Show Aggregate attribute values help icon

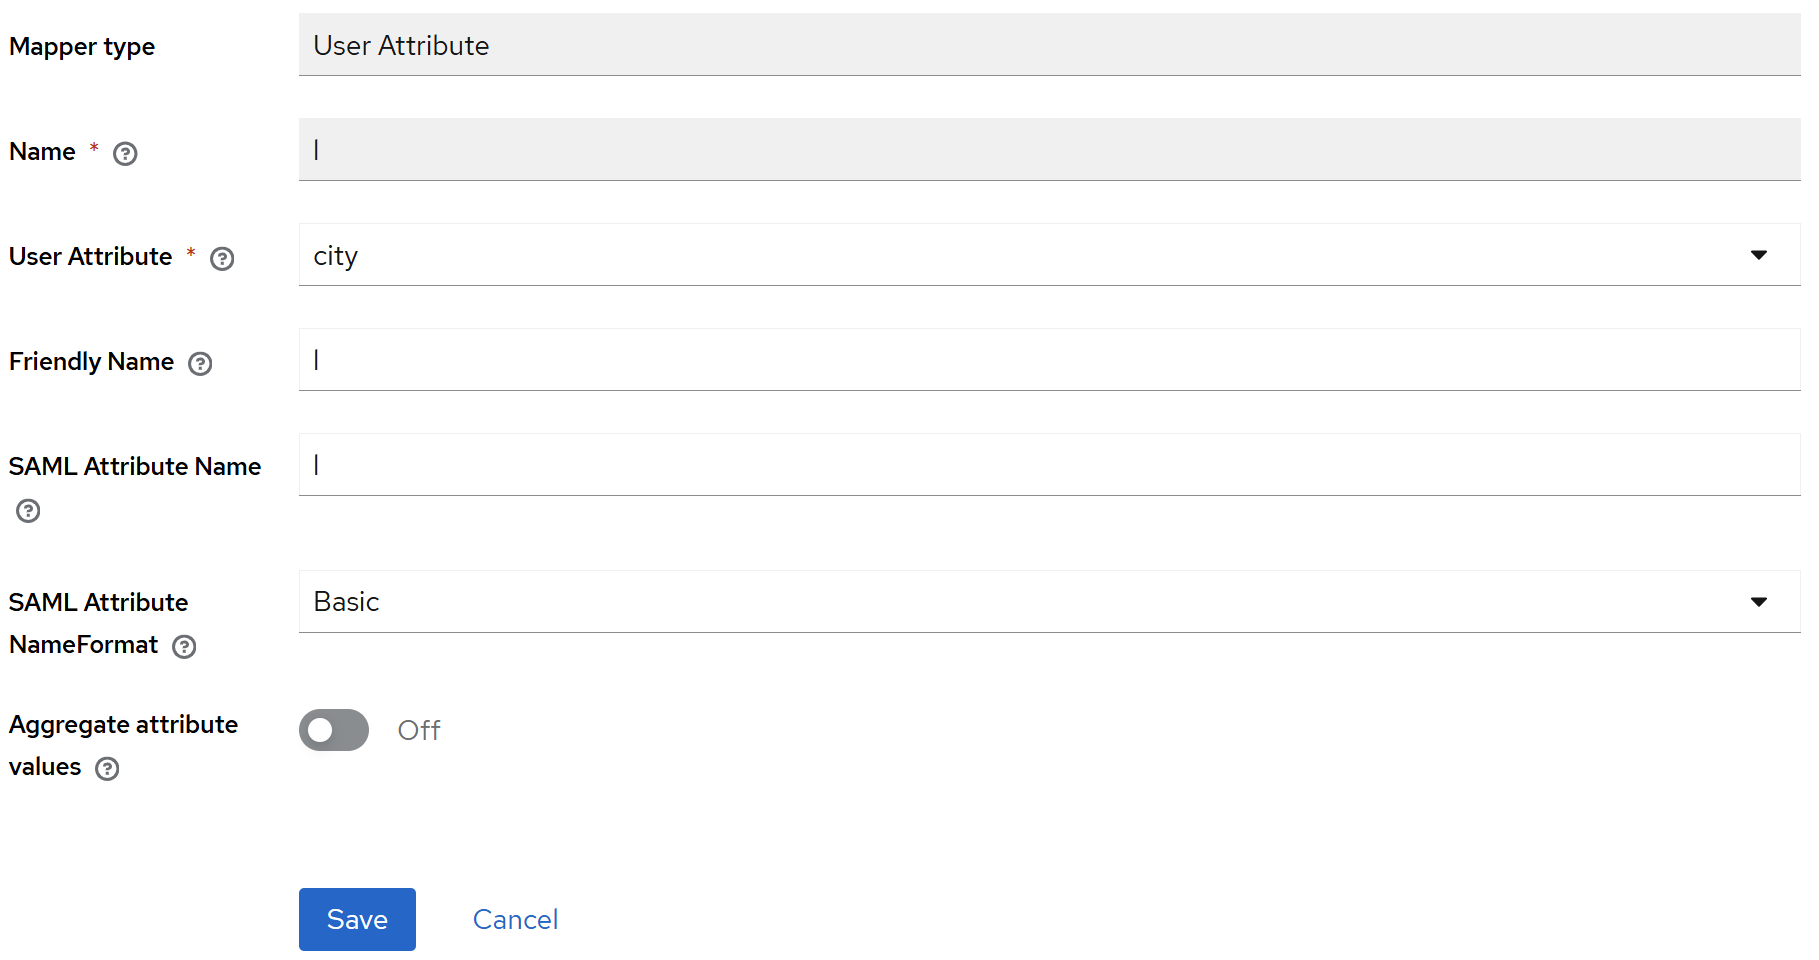click(107, 768)
